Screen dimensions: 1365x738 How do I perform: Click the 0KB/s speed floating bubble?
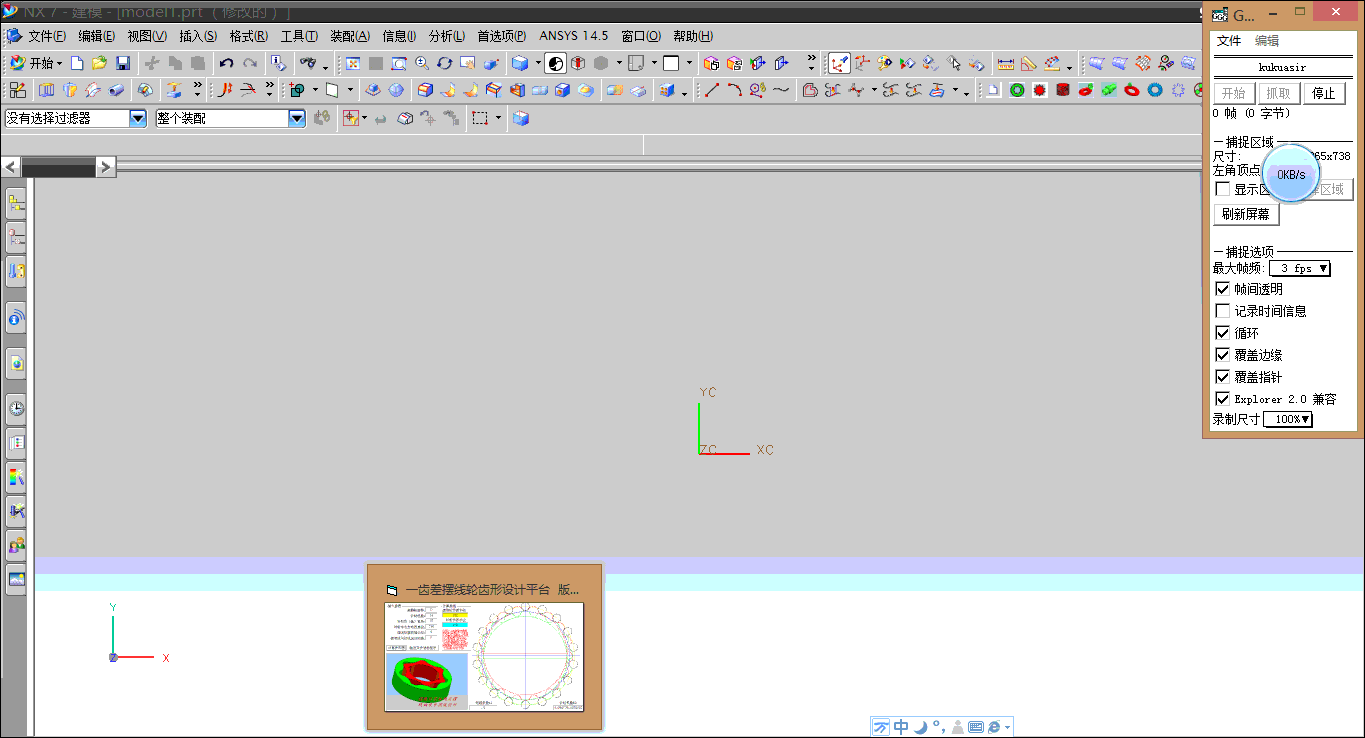point(1291,174)
